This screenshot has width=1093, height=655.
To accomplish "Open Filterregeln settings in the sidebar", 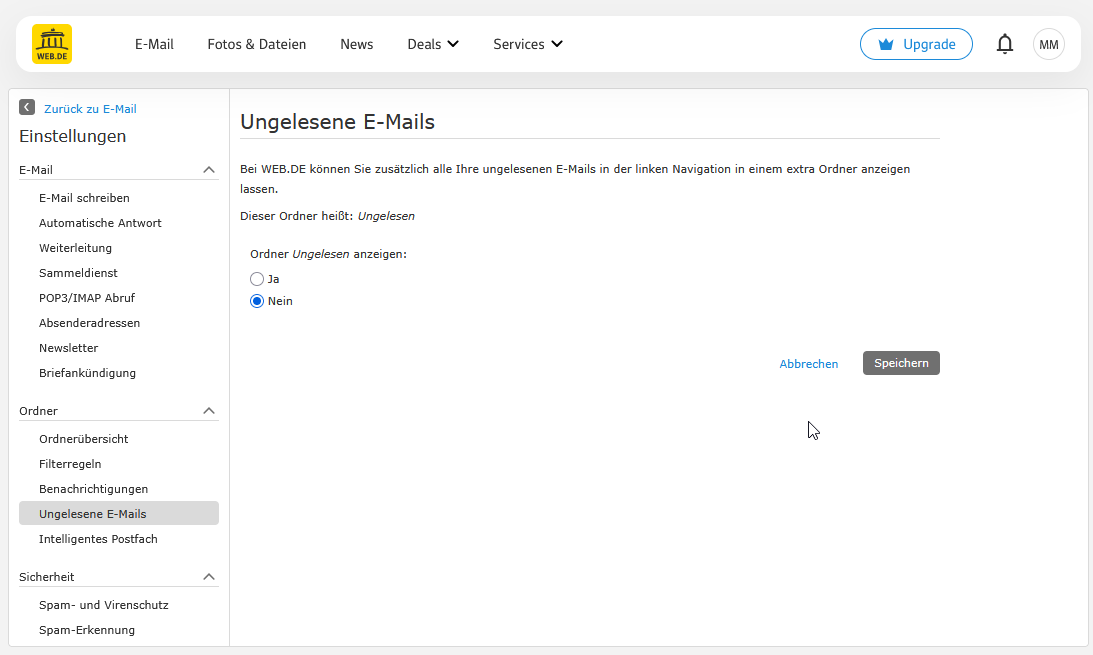I will pos(70,464).
